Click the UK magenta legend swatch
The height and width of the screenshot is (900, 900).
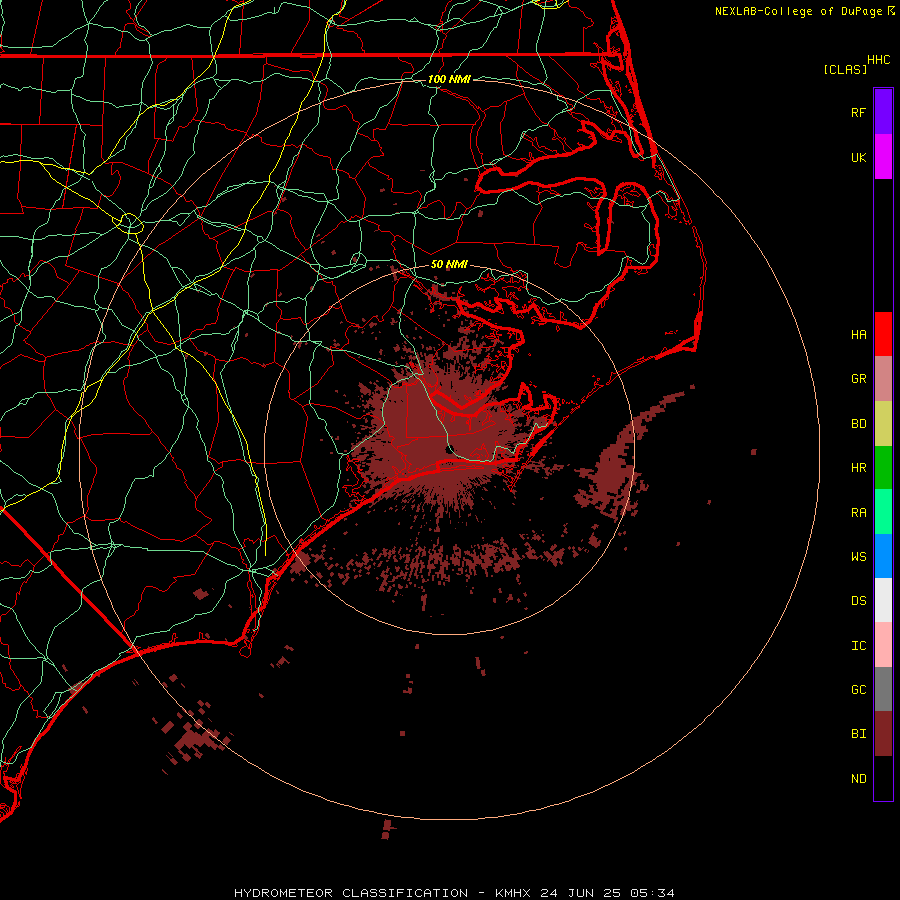[x=883, y=157]
